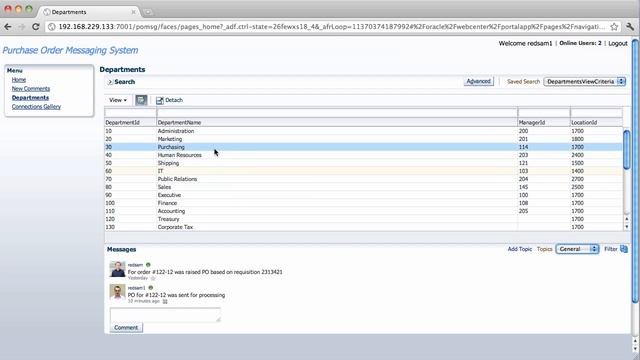640x360 pixels.
Task: Click the Purchase Order Messaging System title
Action: [70, 50]
